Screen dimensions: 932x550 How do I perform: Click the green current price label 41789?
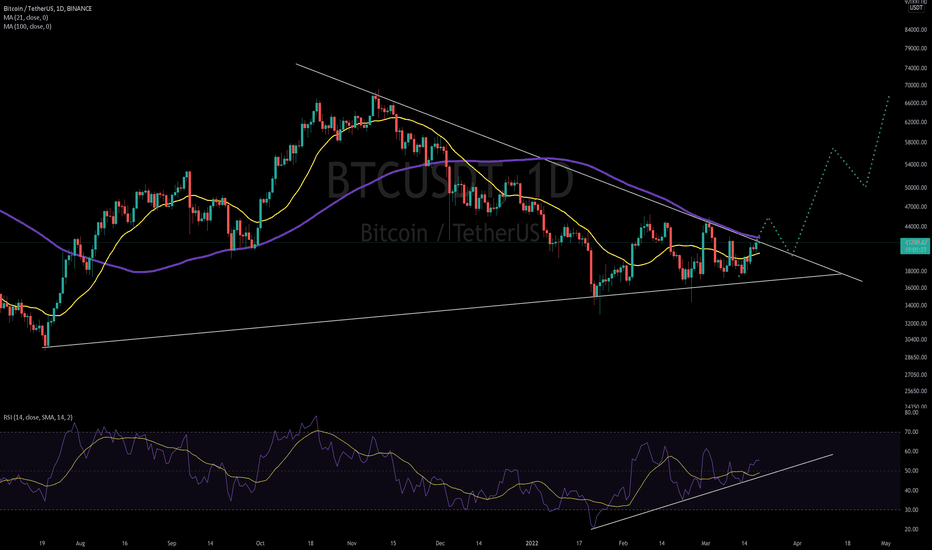(915, 246)
